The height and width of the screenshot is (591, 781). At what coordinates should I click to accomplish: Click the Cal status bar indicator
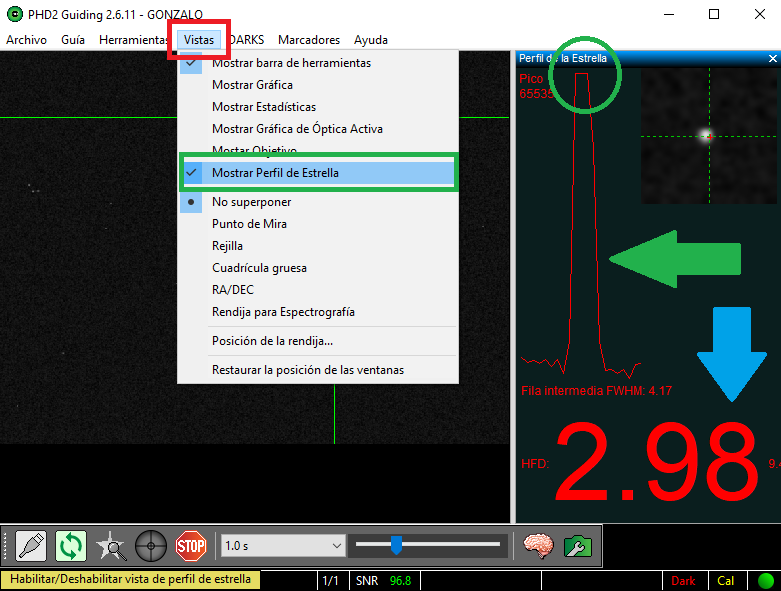[x=725, y=581]
